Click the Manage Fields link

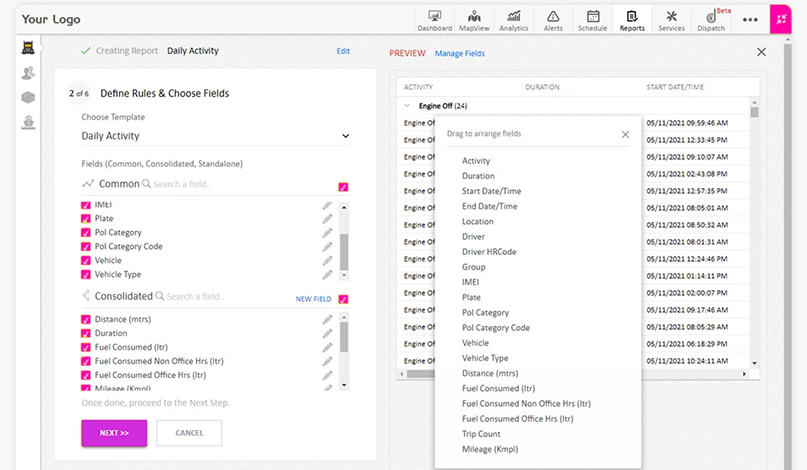tap(460, 53)
